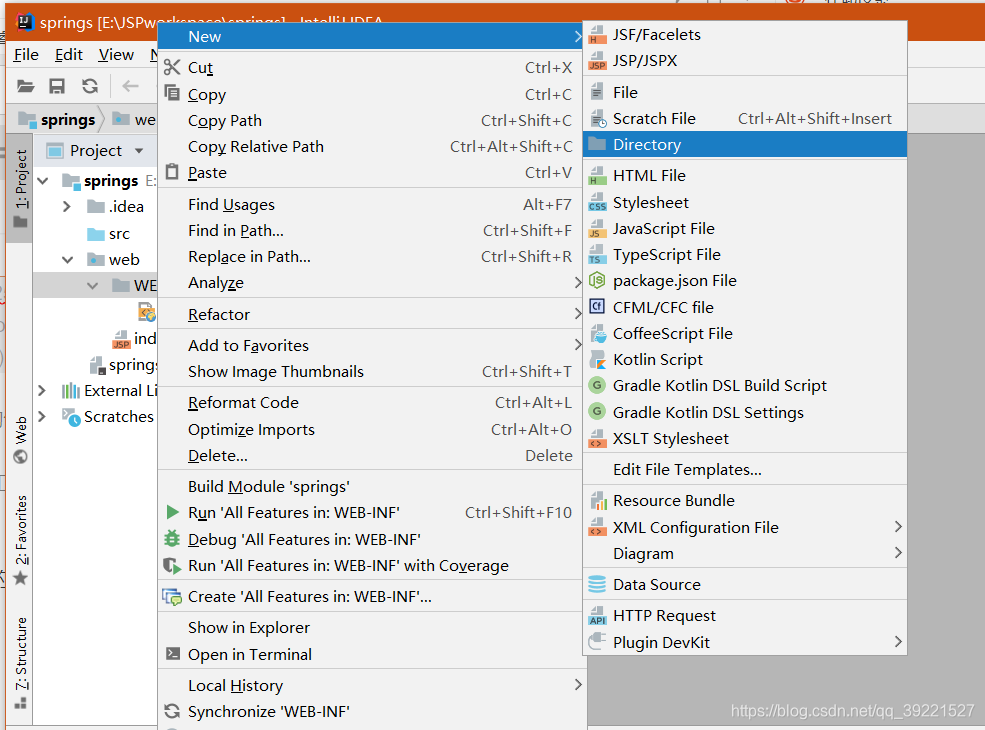
Task: Click the green Run arrow icon
Action: (172, 512)
